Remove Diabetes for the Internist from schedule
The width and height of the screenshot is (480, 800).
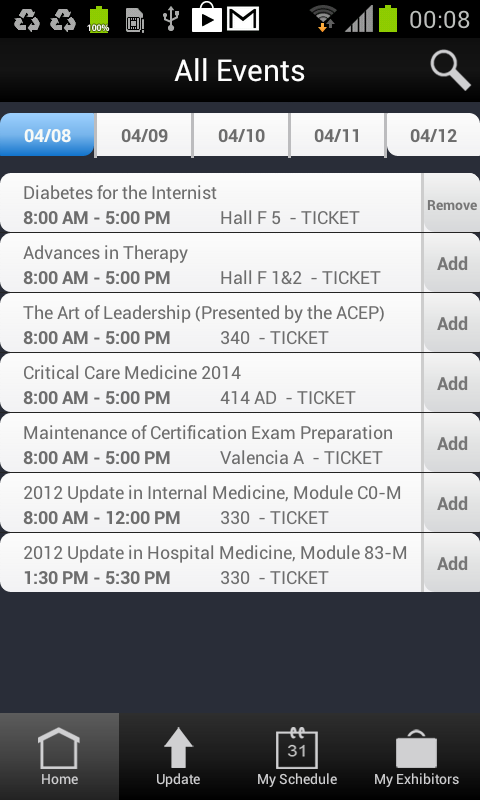(451, 203)
